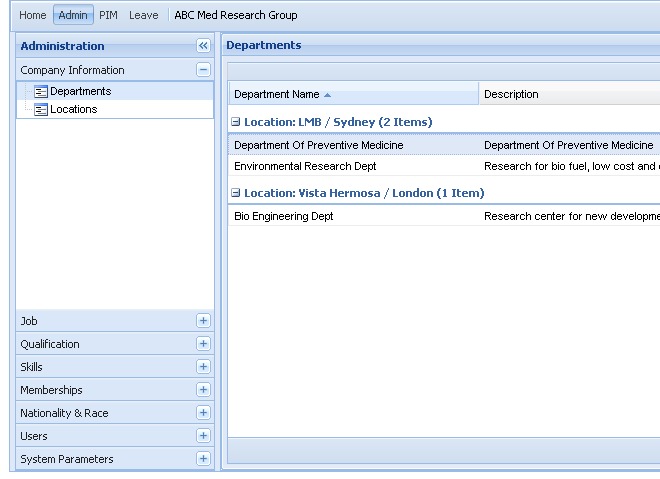Click the Departments tree item icon
This screenshot has width=660, height=479.
41,92
